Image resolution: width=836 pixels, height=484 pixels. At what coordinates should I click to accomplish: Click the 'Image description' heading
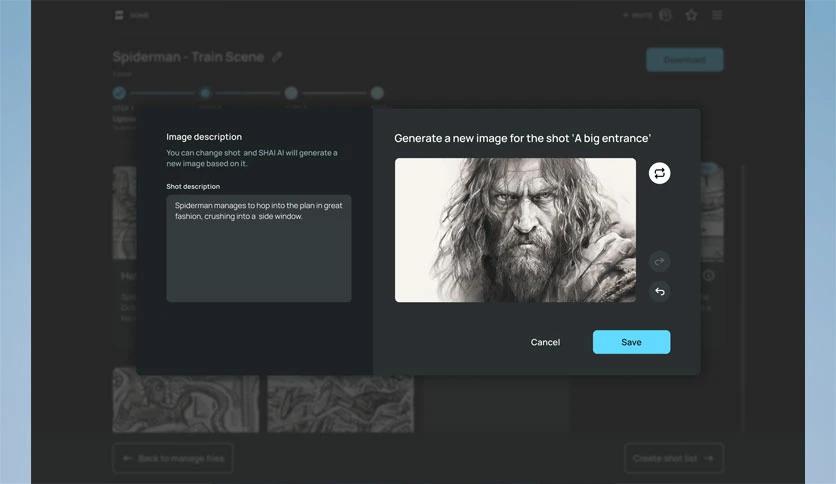pos(204,137)
